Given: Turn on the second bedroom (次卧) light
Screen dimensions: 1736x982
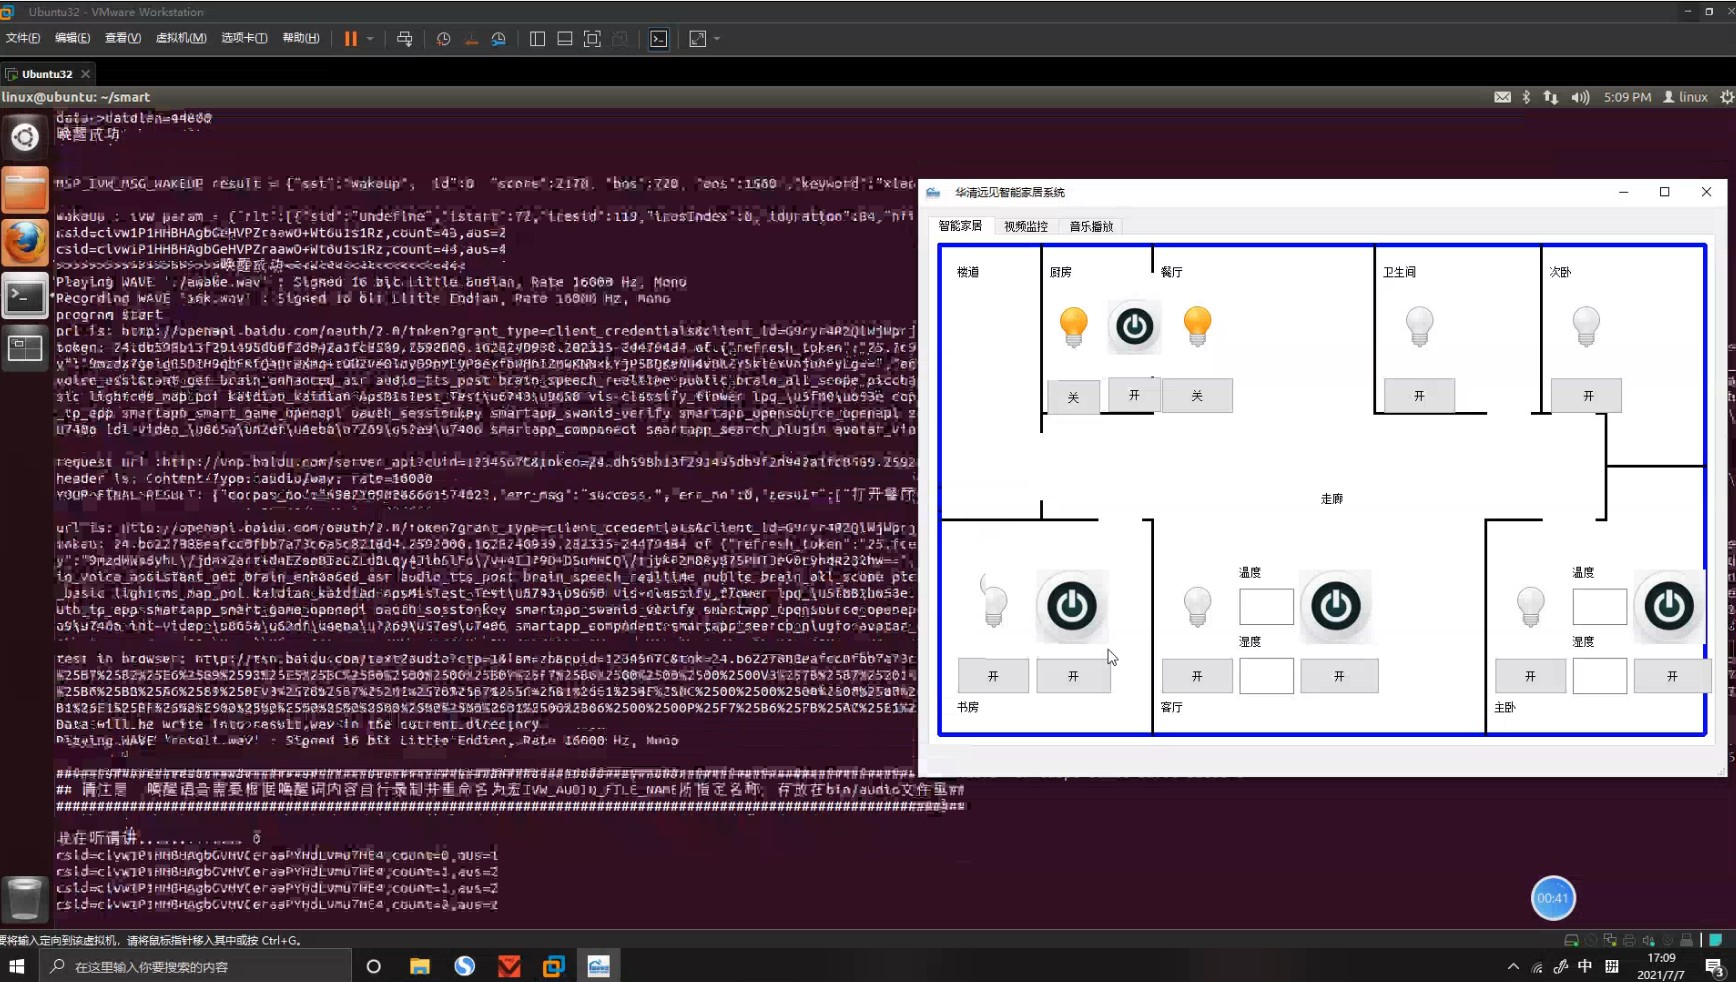Looking at the screenshot, I should click(x=1586, y=396).
